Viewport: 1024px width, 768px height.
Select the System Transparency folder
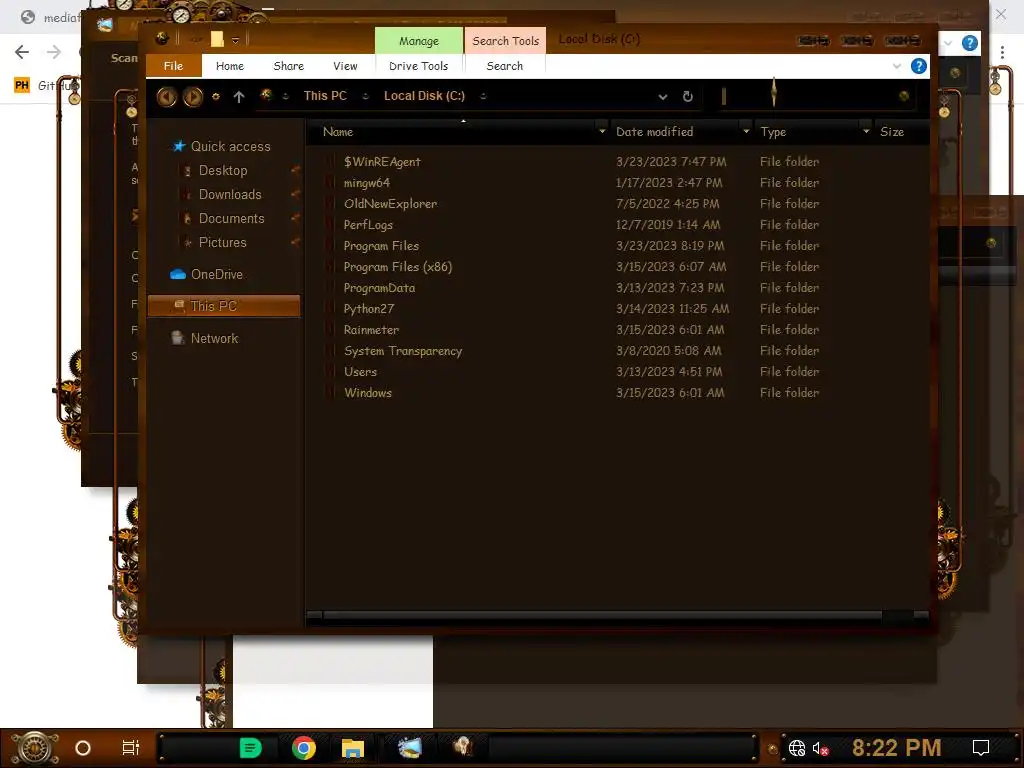click(403, 351)
